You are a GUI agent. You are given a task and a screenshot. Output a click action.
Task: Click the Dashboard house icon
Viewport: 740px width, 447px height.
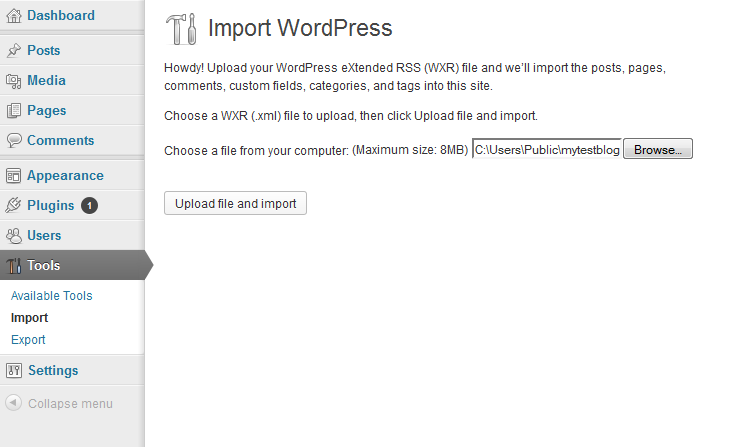point(14,16)
